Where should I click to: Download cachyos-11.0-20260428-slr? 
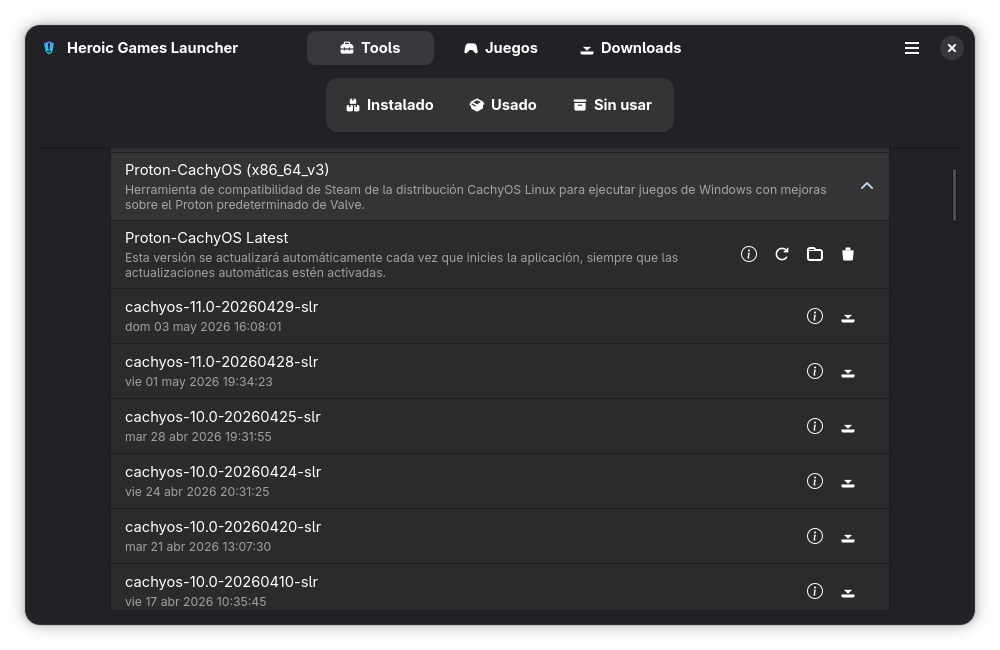(x=848, y=372)
